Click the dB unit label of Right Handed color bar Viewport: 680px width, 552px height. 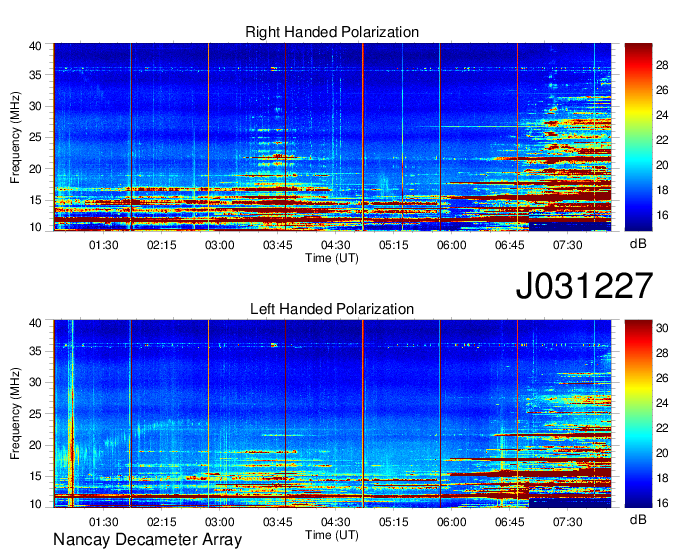click(x=638, y=244)
